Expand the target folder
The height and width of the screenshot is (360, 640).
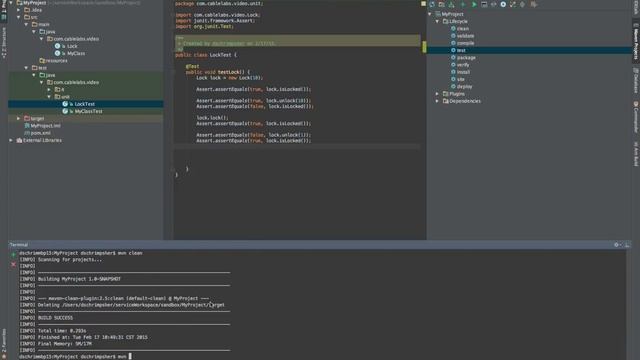pyautogui.click(x=19, y=118)
